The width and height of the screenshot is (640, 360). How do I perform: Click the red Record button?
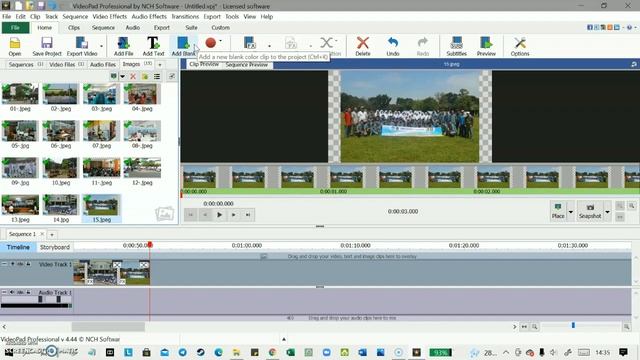[211, 42]
